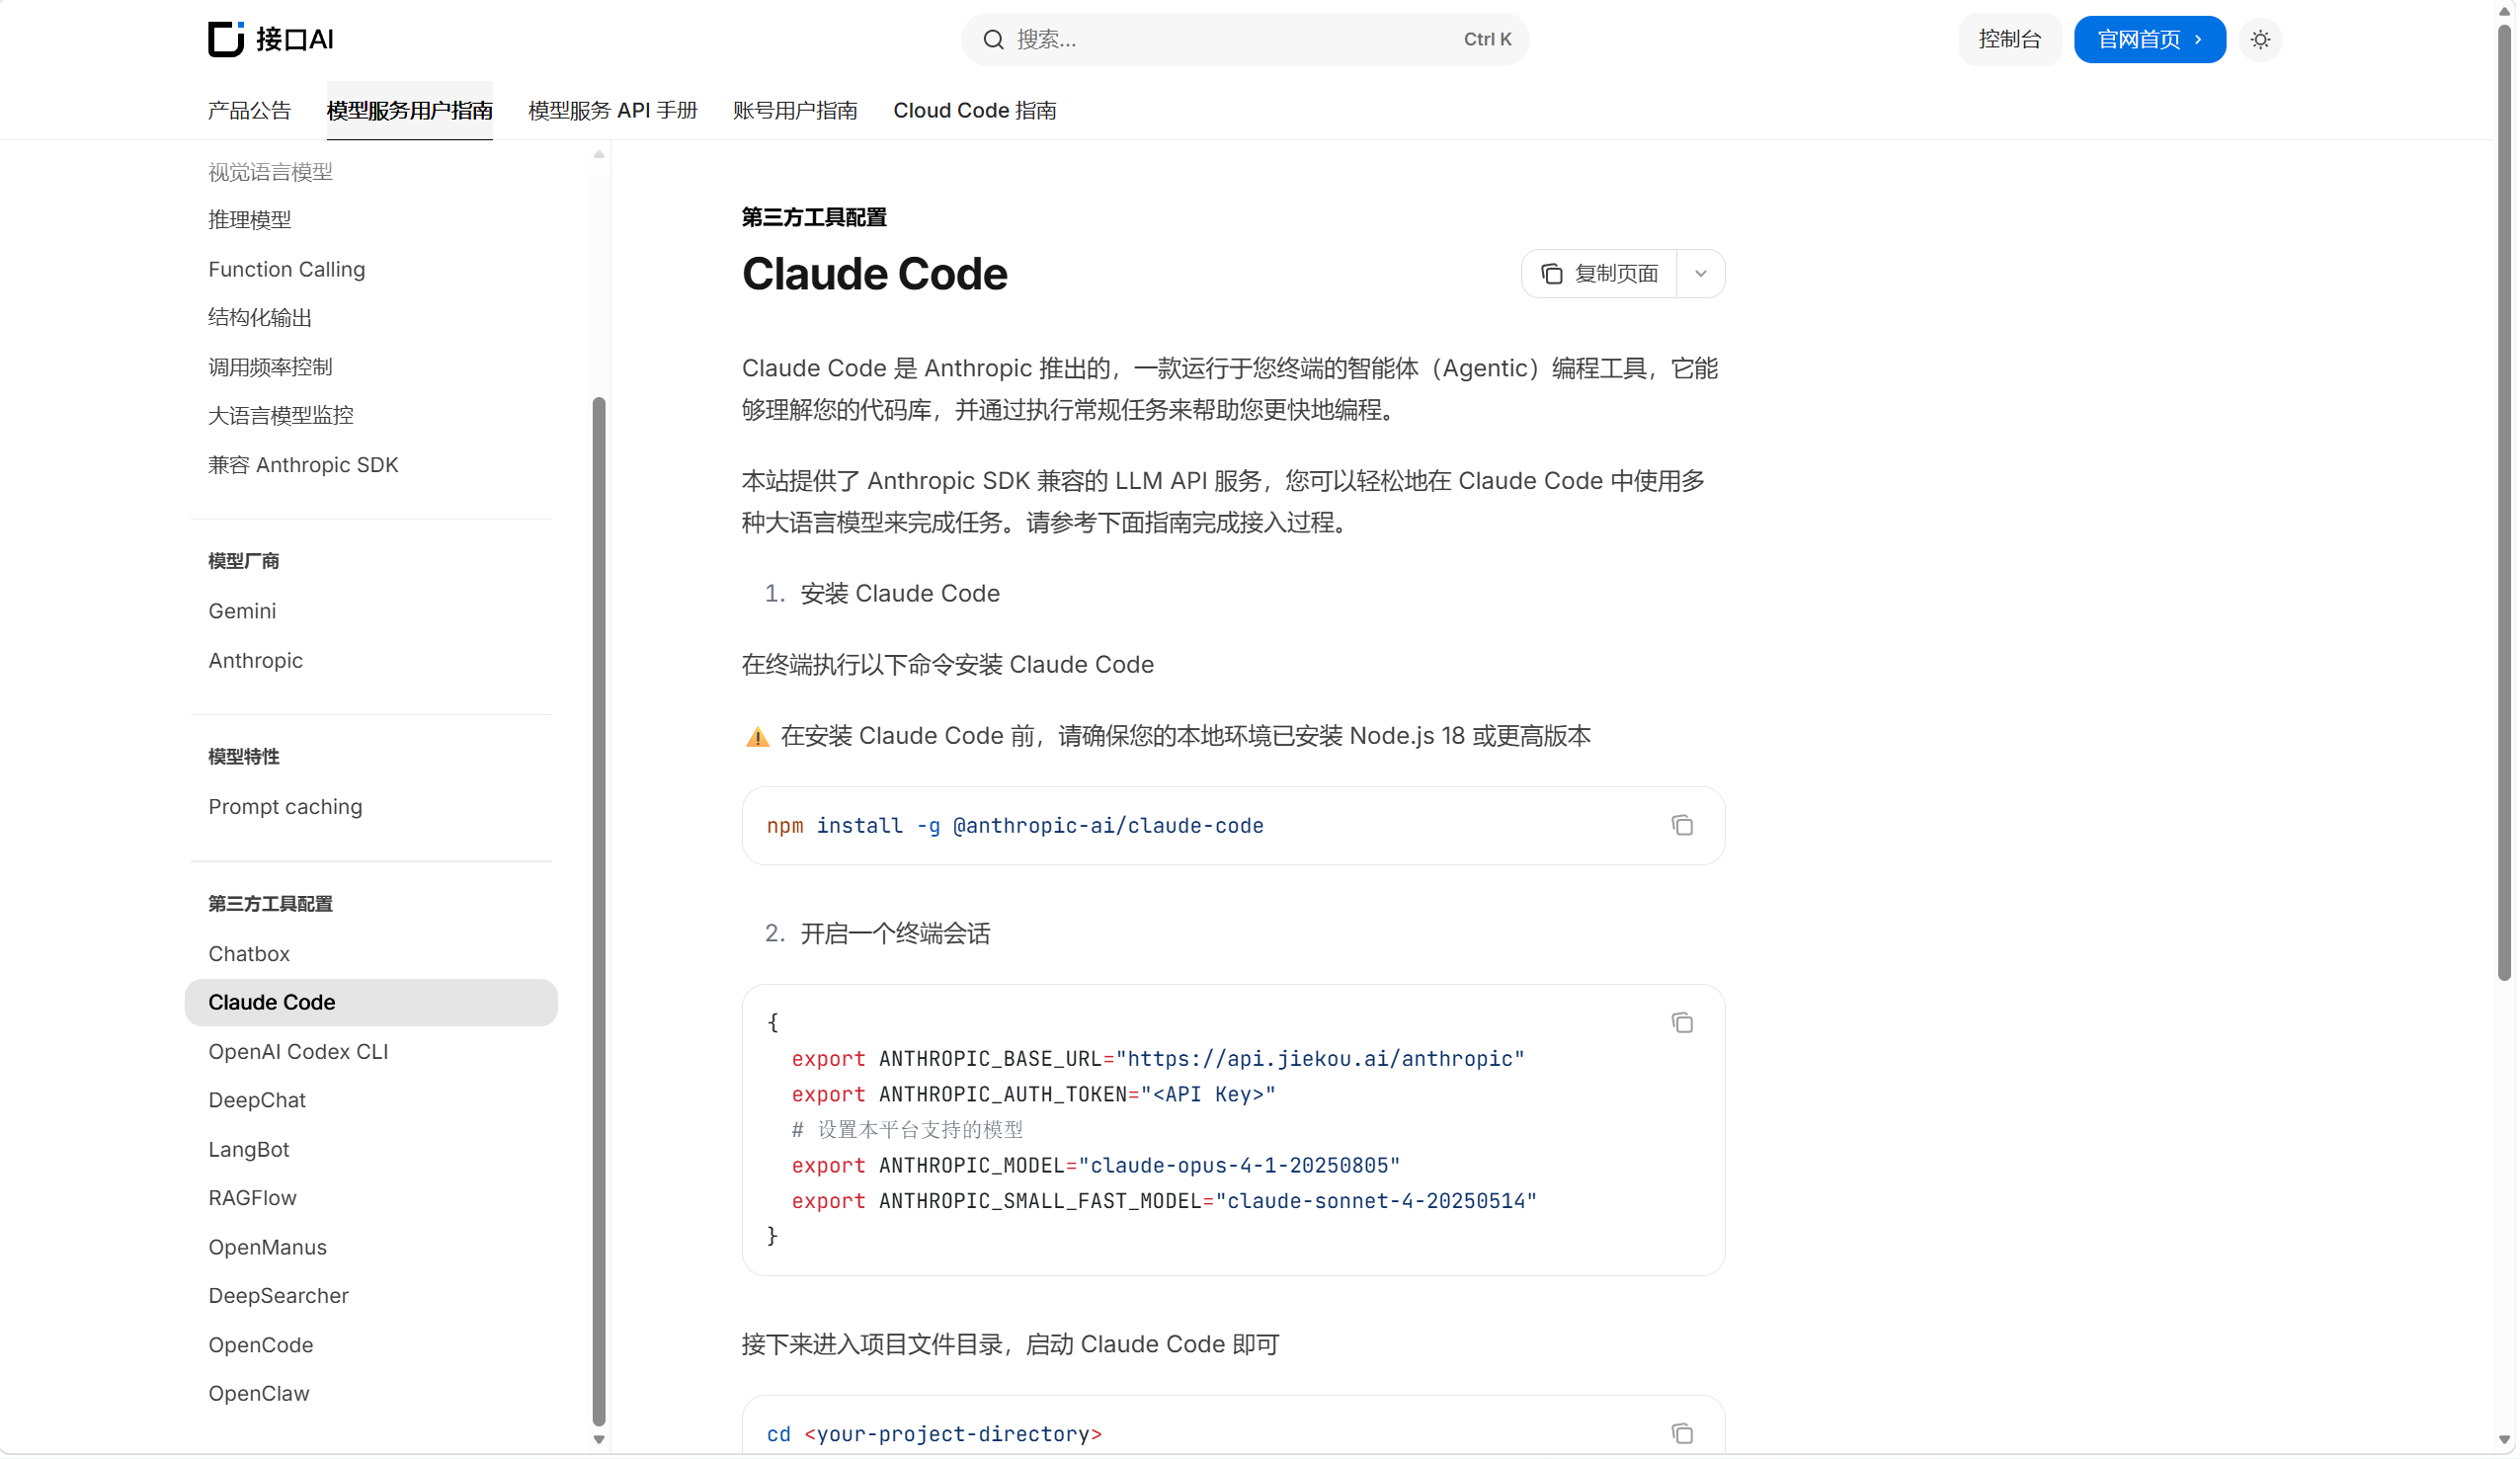Open 视觉语言模型 in the sidebar
The image size is (2520, 1459).
(271, 172)
